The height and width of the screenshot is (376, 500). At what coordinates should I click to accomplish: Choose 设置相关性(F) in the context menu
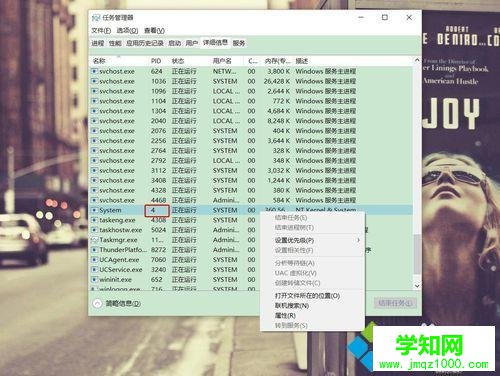tap(294, 250)
